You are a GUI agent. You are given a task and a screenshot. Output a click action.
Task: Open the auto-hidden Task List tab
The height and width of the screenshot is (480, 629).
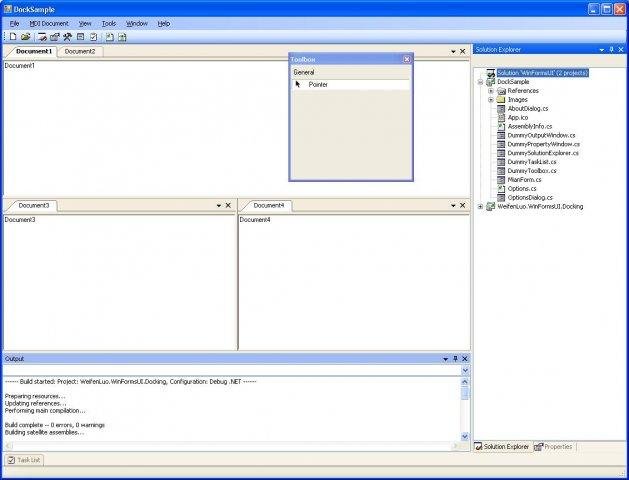(24, 460)
